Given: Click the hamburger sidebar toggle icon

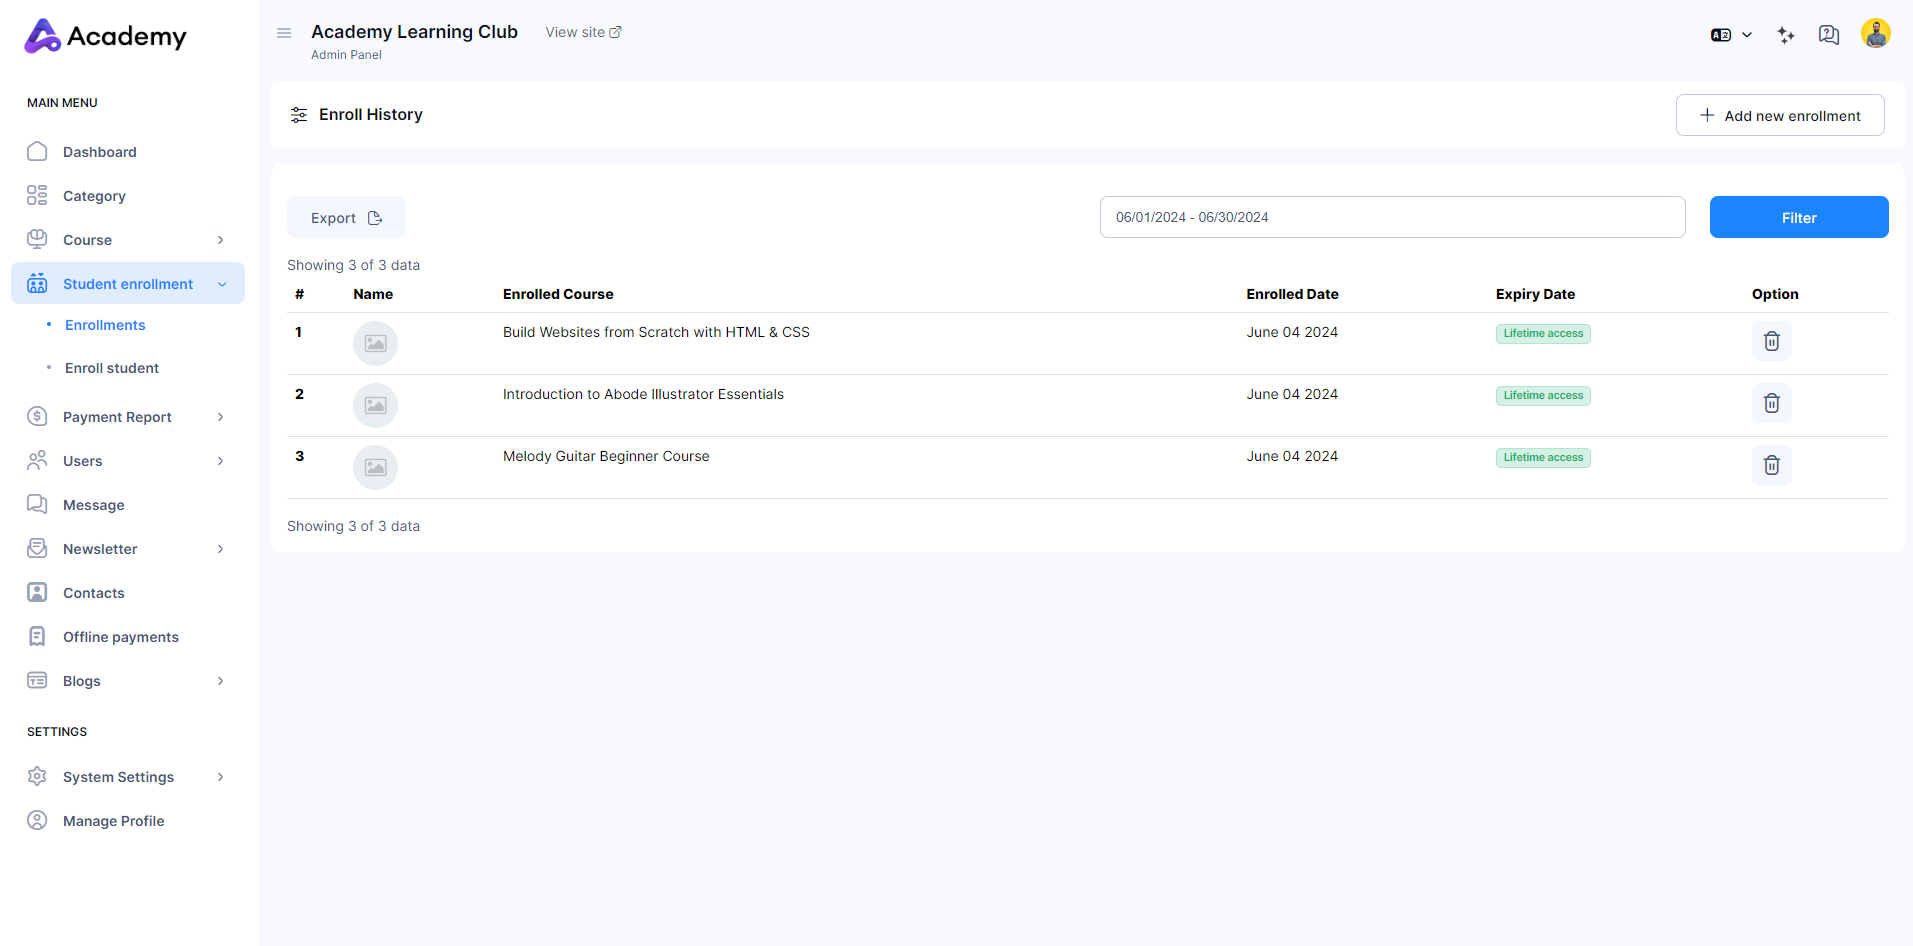Looking at the screenshot, I should pyautogui.click(x=284, y=33).
